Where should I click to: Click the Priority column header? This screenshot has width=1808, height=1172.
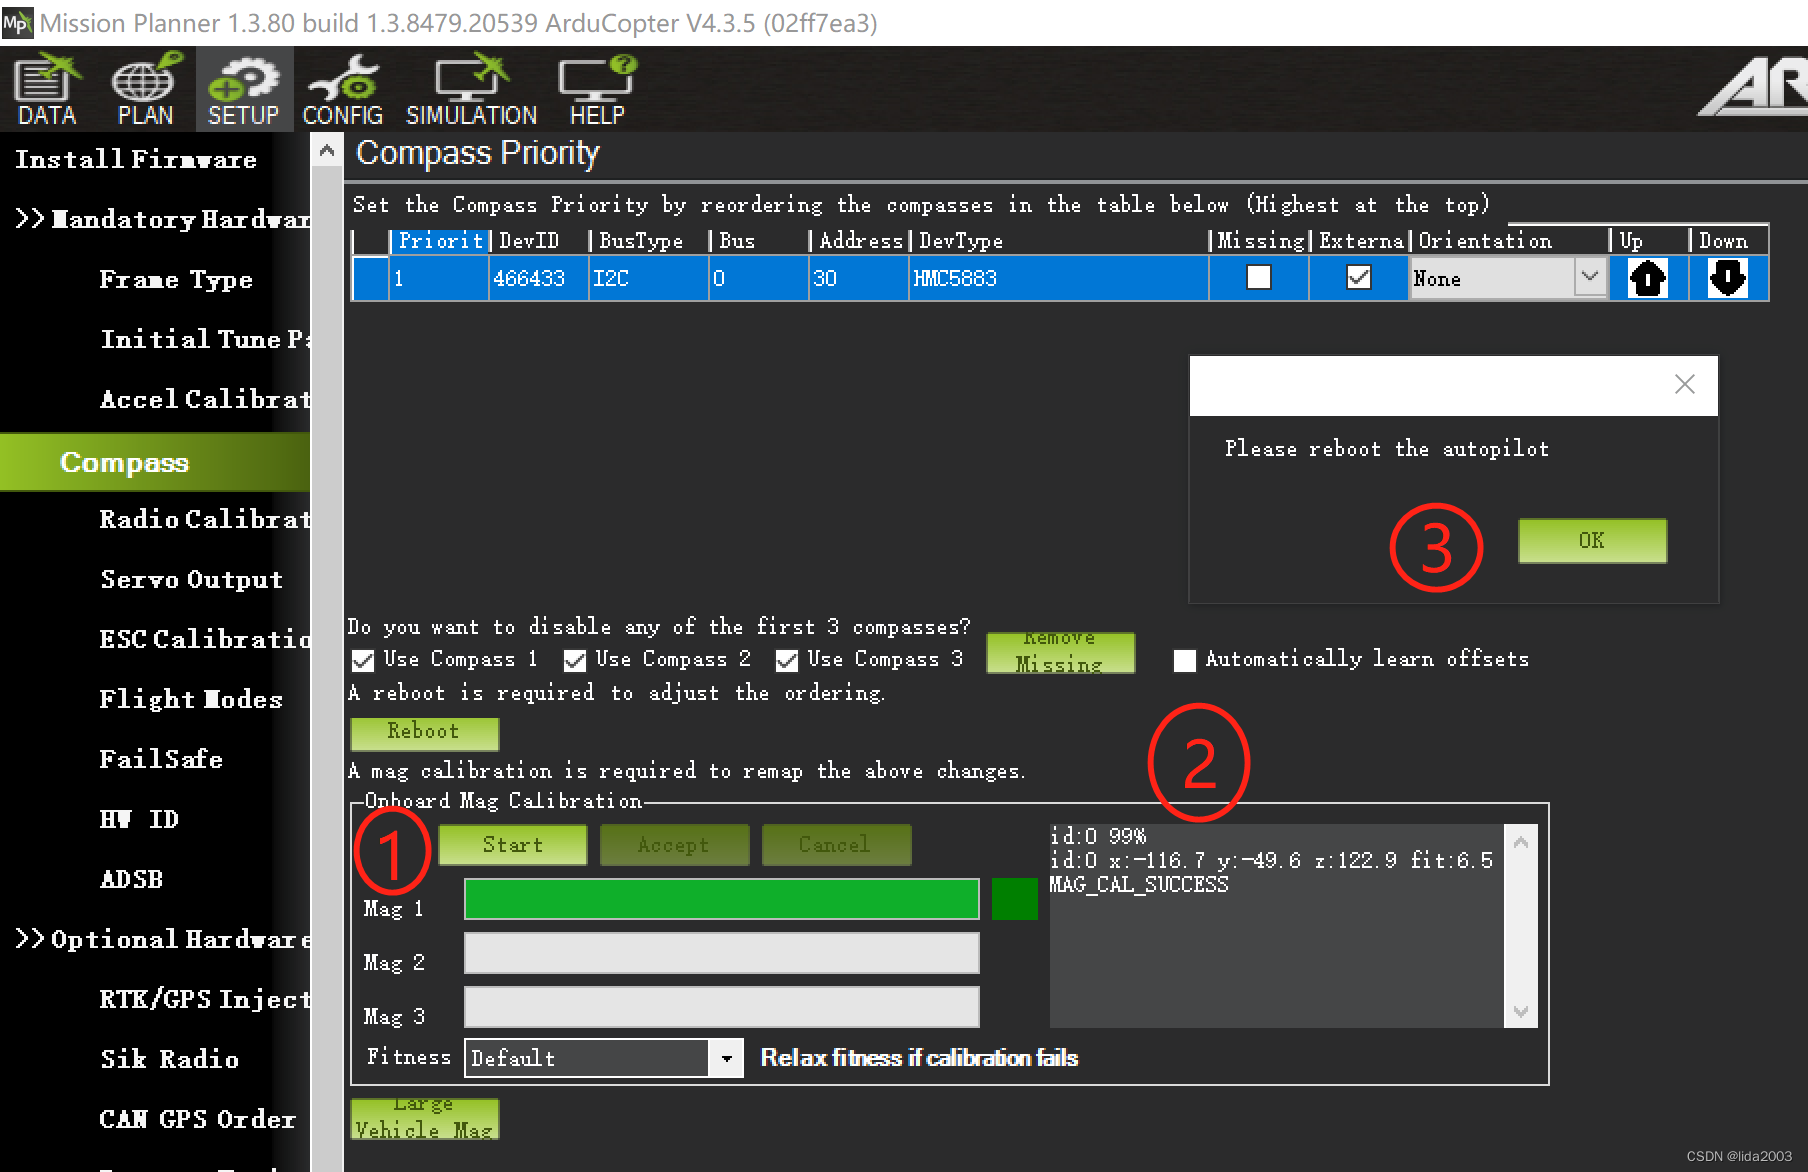click(x=439, y=241)
